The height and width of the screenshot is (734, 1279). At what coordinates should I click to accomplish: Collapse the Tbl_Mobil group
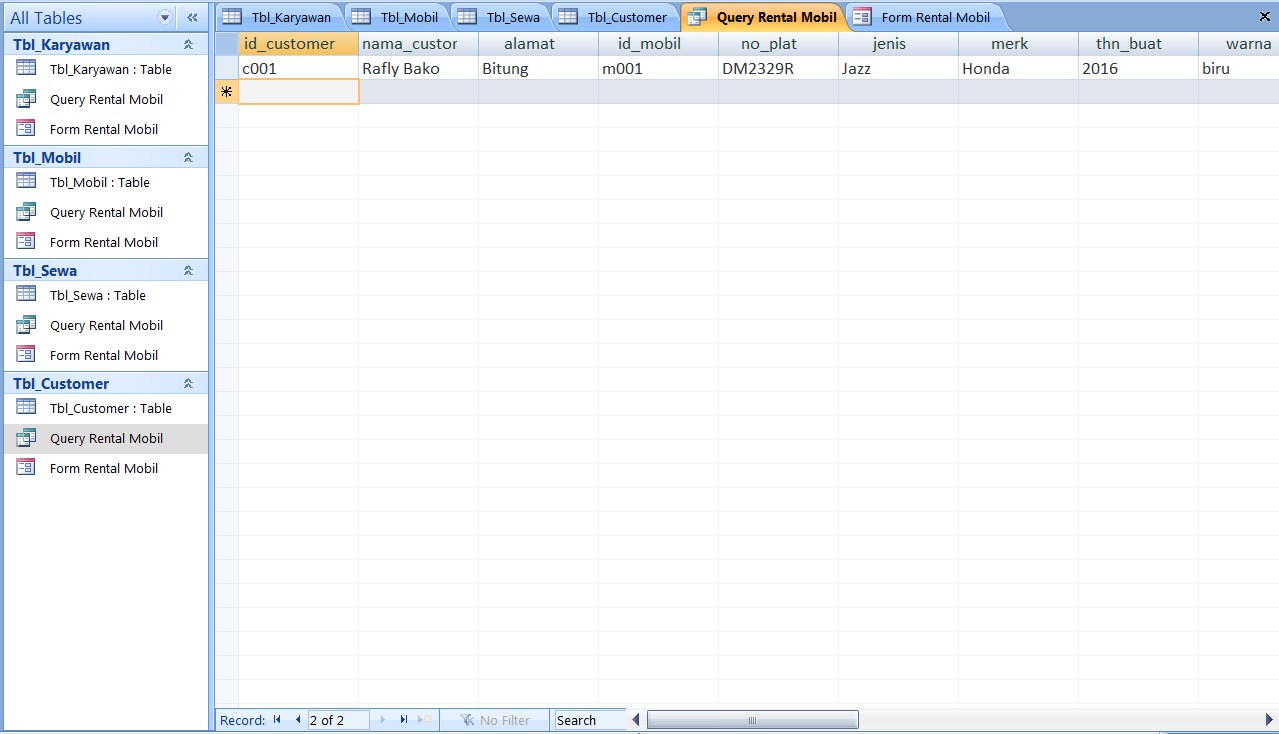pos(186,157)
